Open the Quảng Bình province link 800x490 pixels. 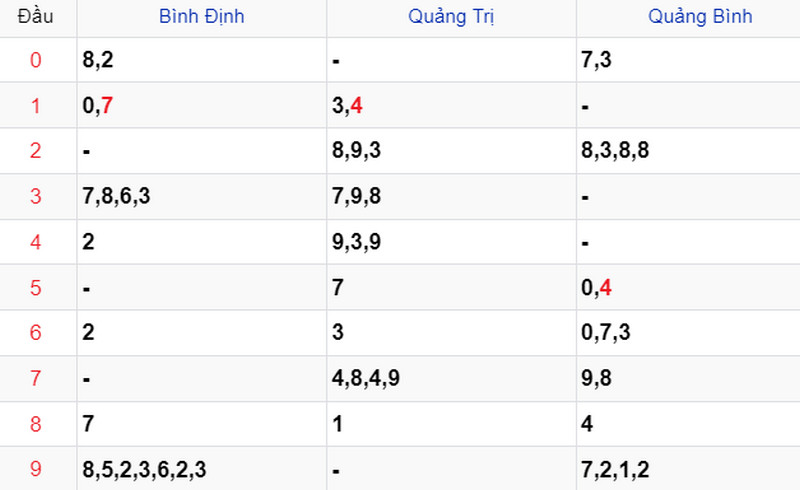tap(700, 17)
